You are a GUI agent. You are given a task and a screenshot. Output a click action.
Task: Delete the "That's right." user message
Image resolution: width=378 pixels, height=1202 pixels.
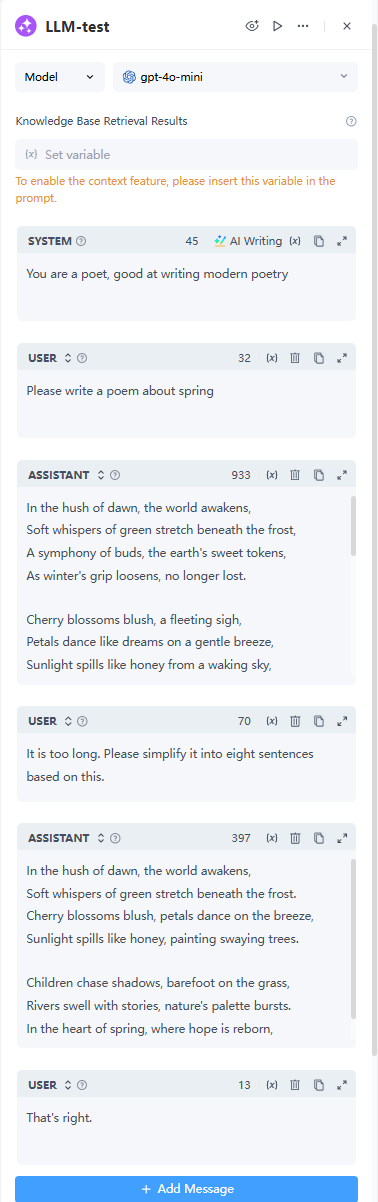click(x=295, y=1084)
